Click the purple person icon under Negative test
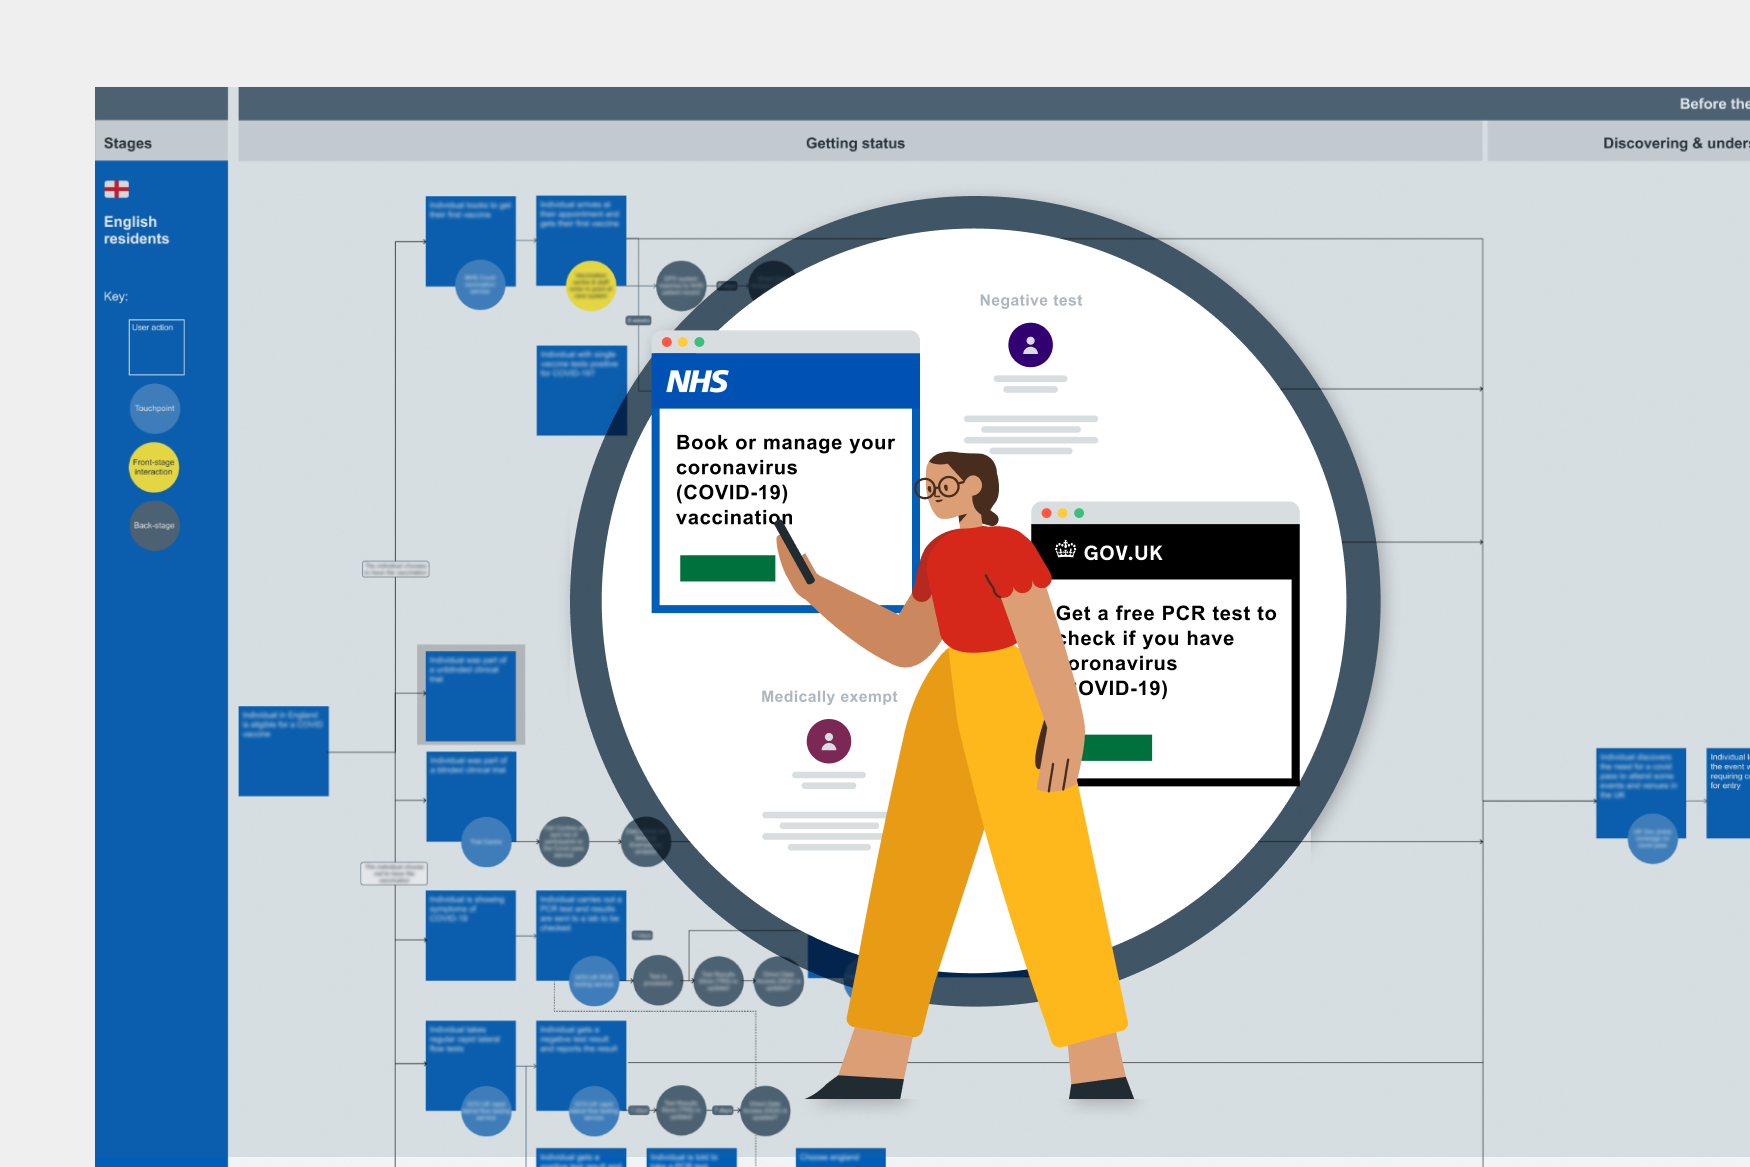1750x1167 pixels. [x=1030, y=345]
